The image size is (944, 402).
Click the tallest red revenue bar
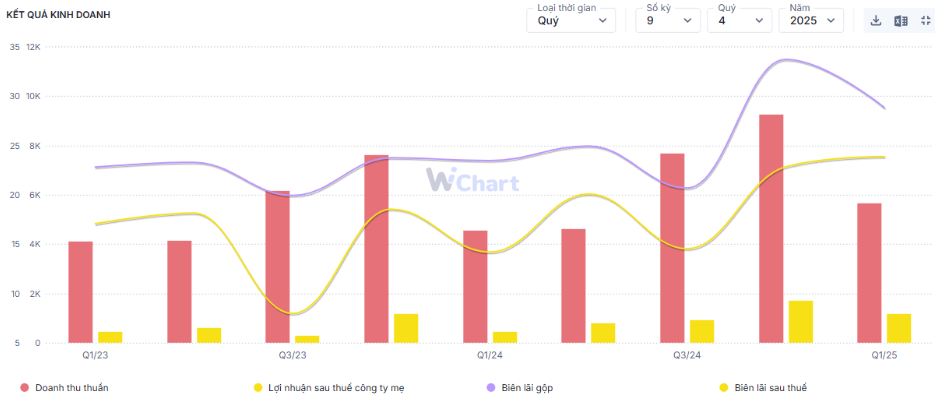pyautogui.click(x=771, y=229)
